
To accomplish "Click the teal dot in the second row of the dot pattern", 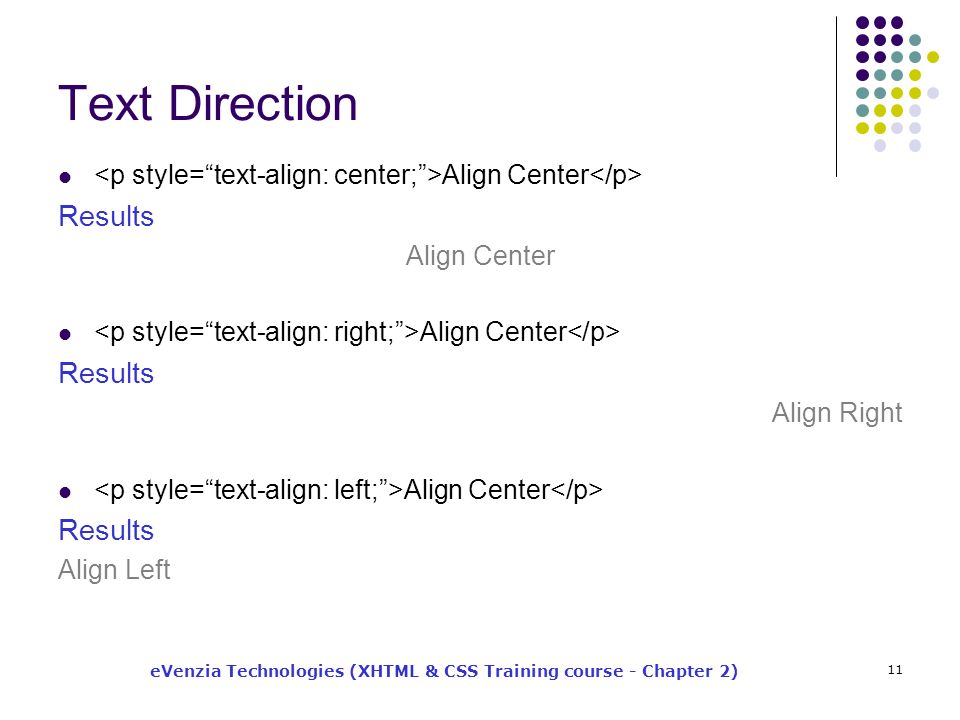I will [915, 40].
